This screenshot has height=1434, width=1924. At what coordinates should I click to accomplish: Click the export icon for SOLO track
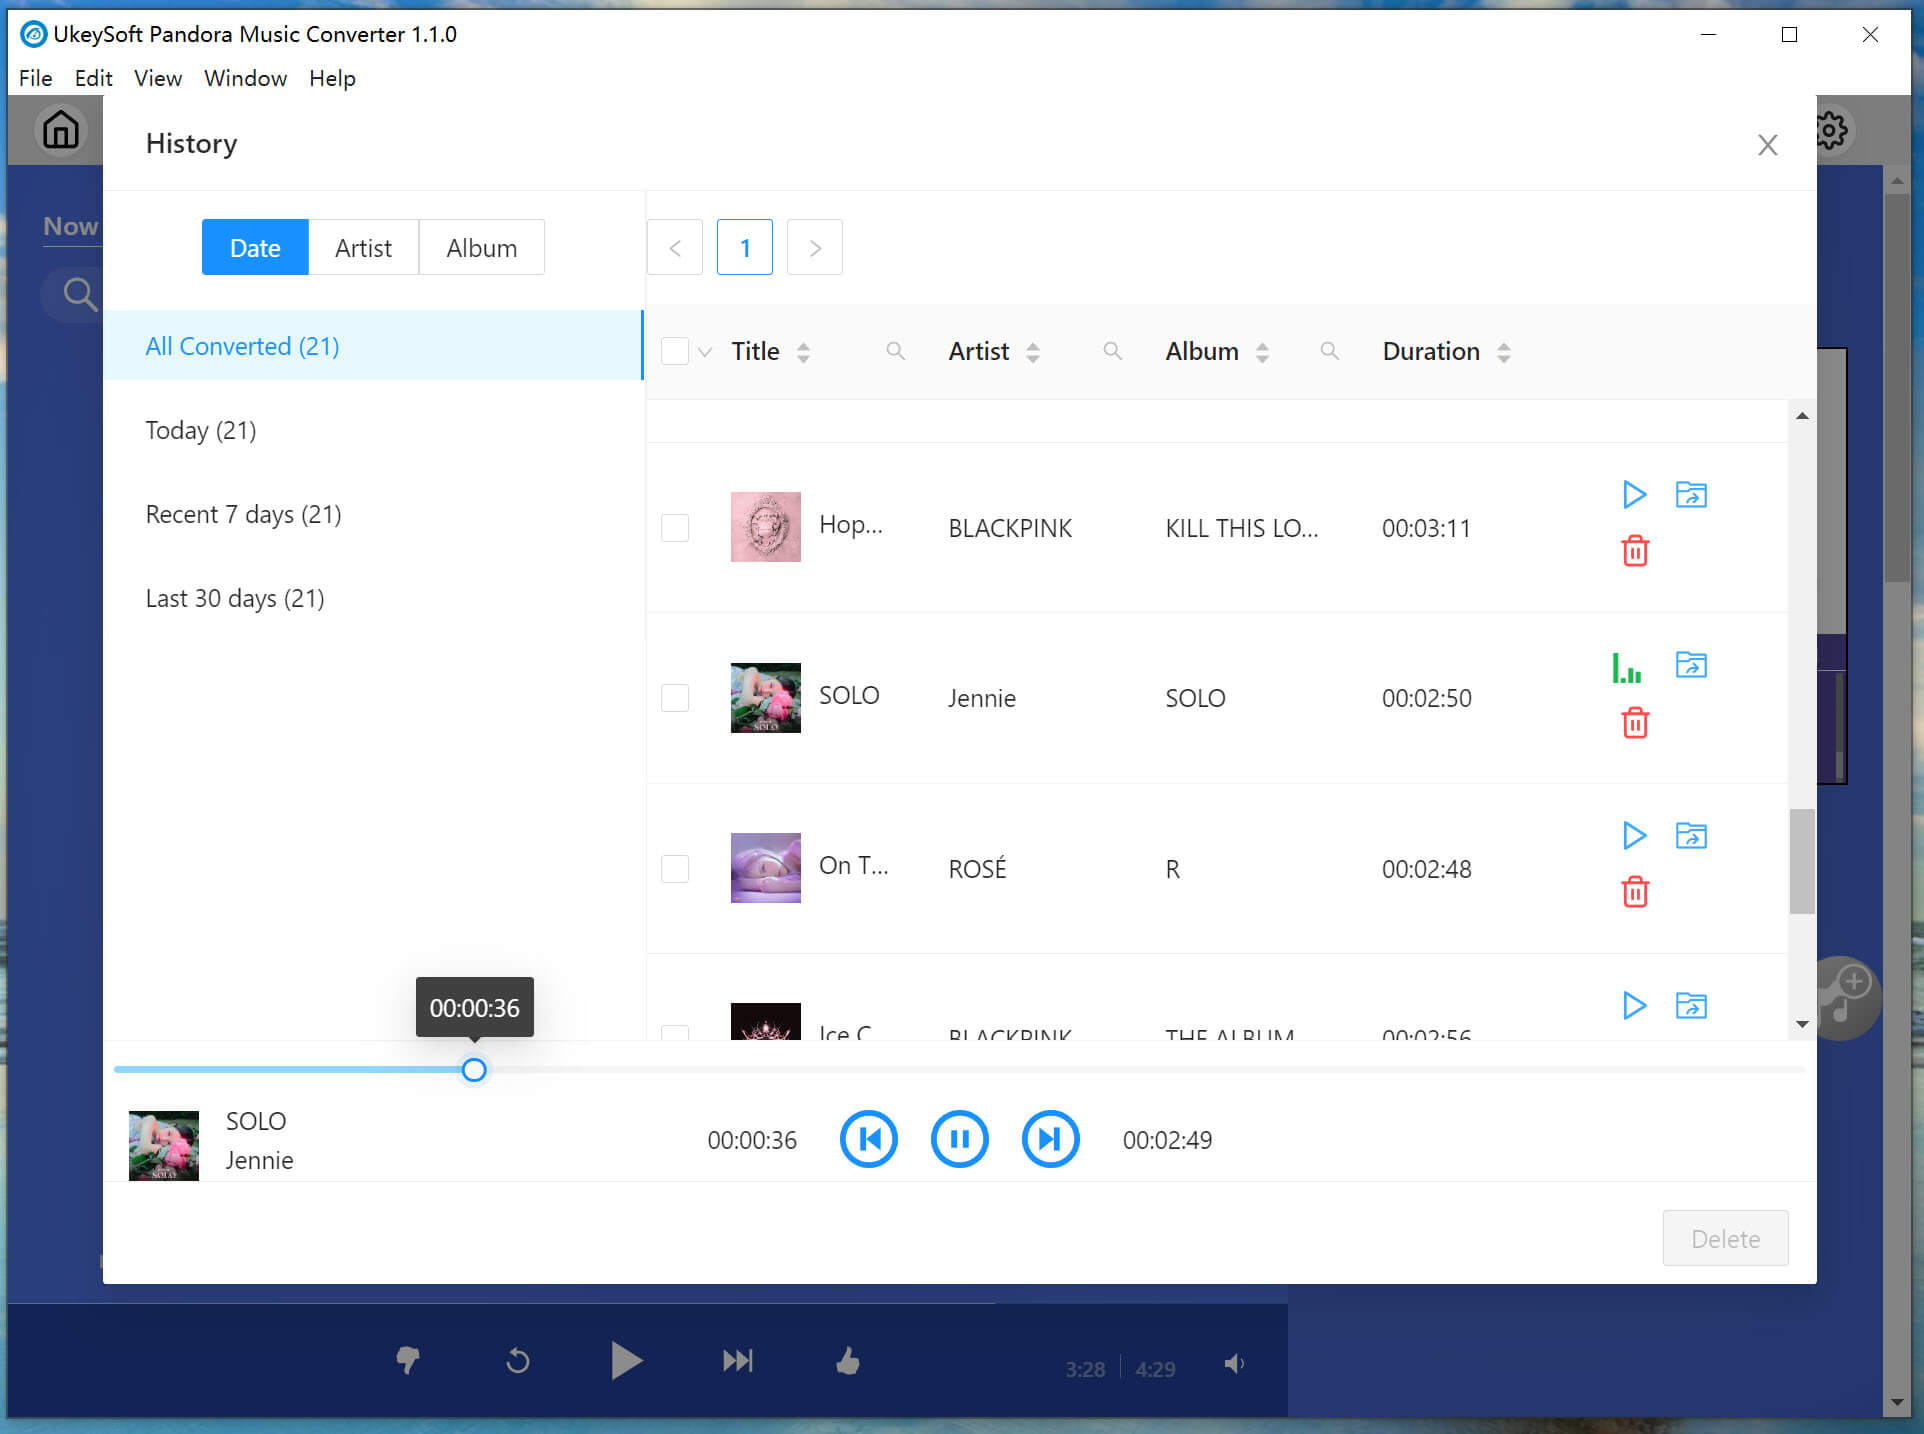pos(1690,664)
